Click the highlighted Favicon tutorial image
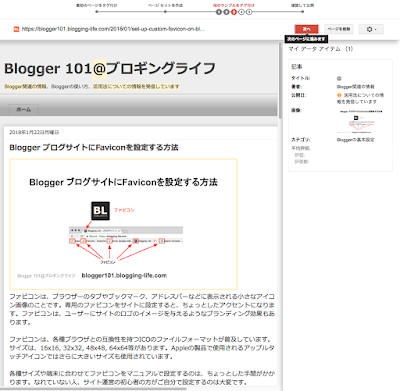400x391 pixels. (123, 224)
